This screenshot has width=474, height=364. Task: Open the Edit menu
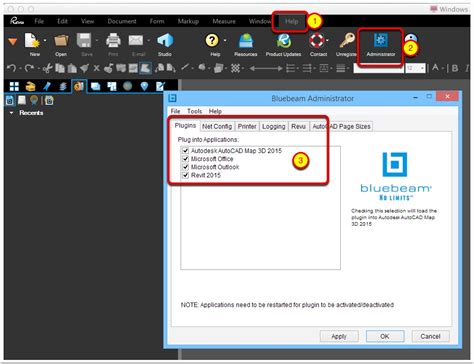pyautogui.click(x=62, y=21)
